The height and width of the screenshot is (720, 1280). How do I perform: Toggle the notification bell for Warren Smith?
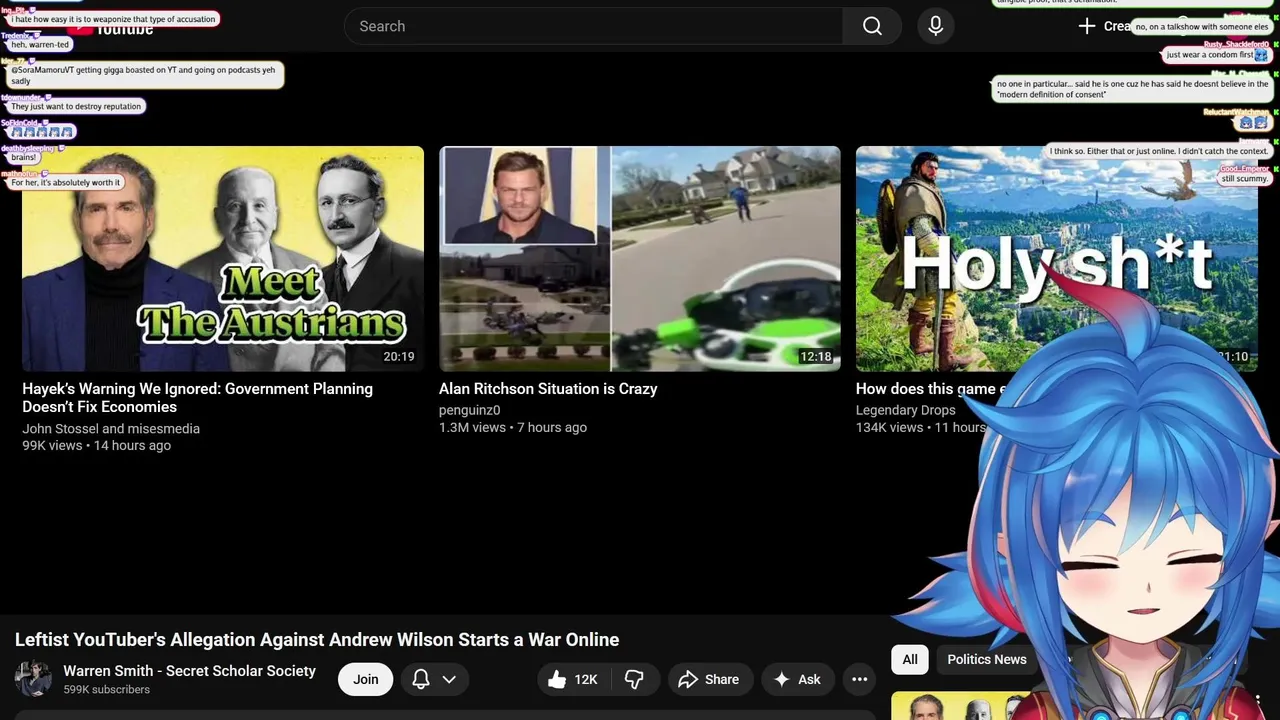(x=421, y=679)
